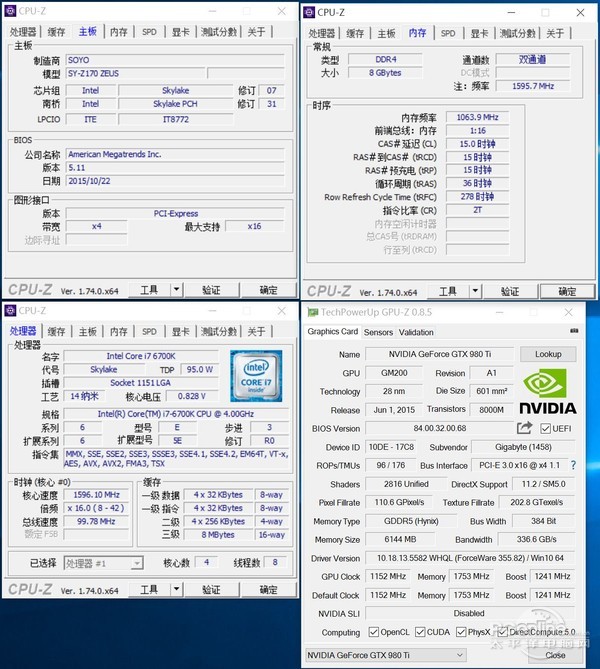The image size is (600, 669).
Task: Switch to 缓存 tab in mainboard window
Action: pyautogui.click(x=56, y=32)
